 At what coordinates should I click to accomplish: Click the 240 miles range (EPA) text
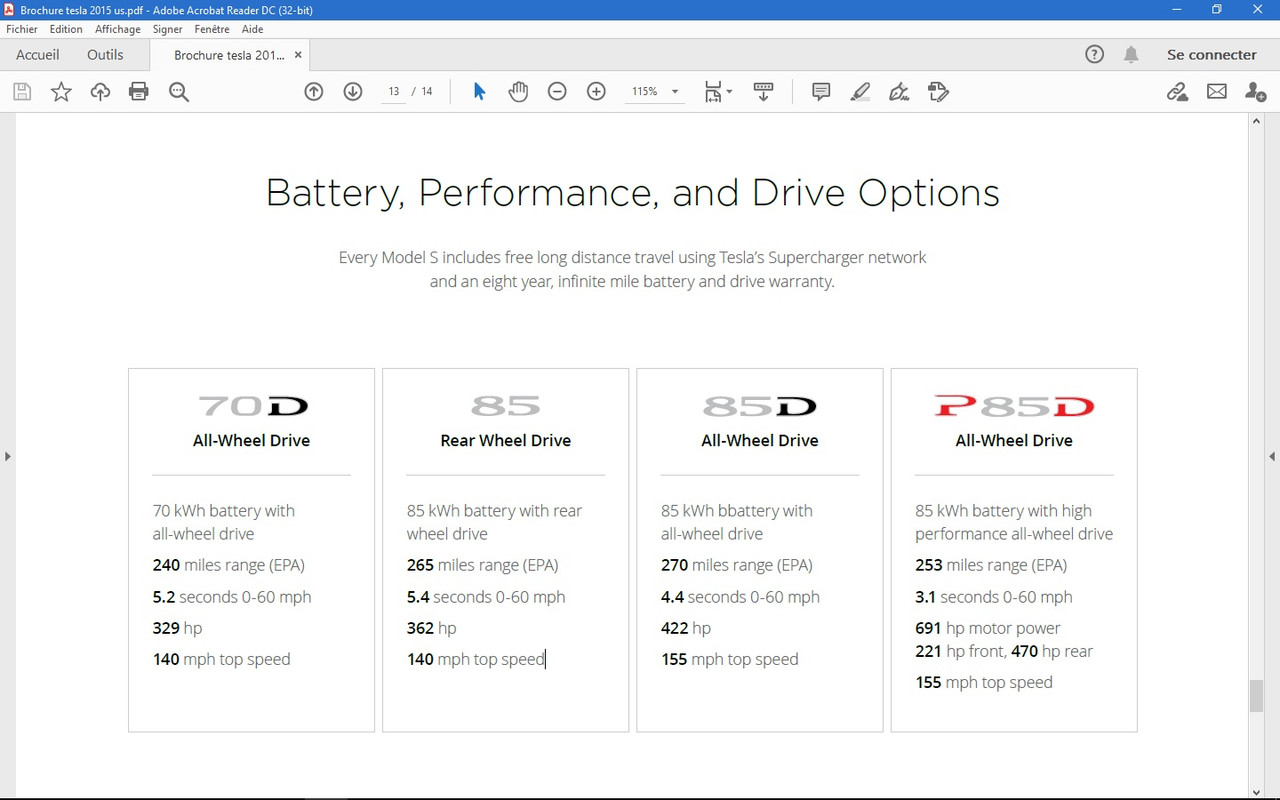[x=229, y=565]
